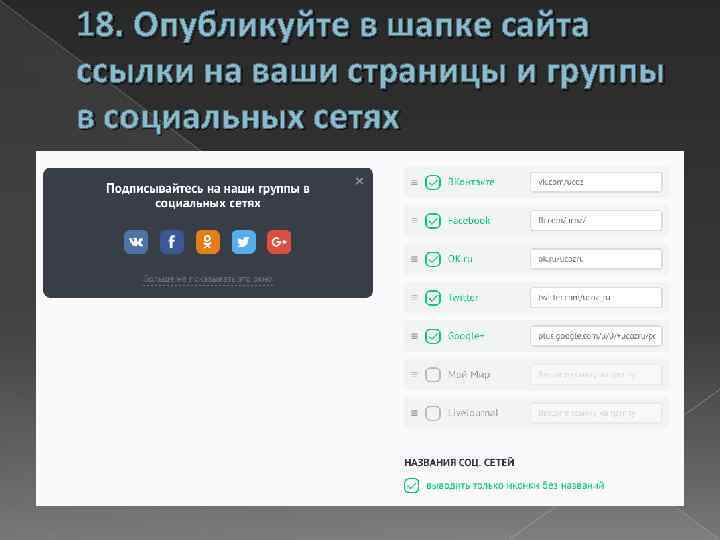Click the Facebook label
Viewport: 720px width, 540px height.
[469, 220]
